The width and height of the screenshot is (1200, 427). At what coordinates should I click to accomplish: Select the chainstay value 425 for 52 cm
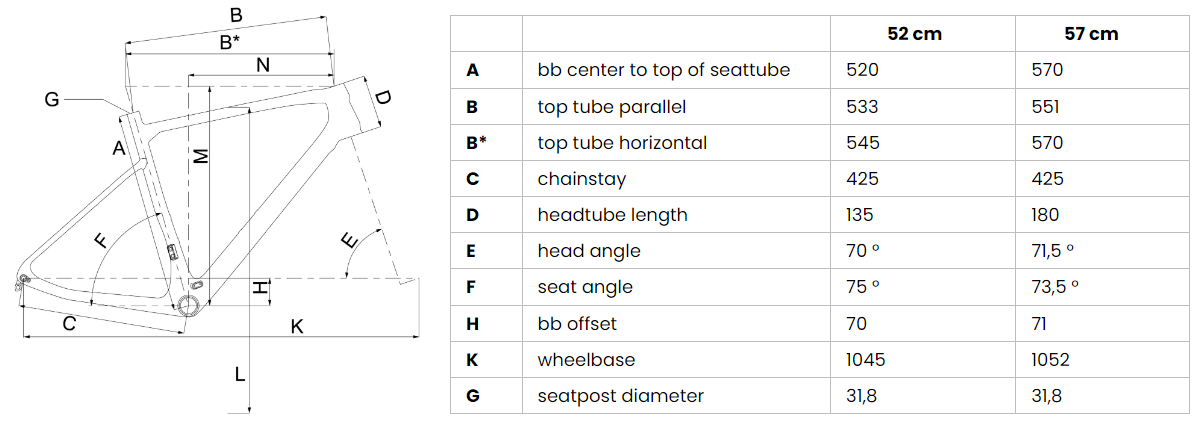[862, 179]
